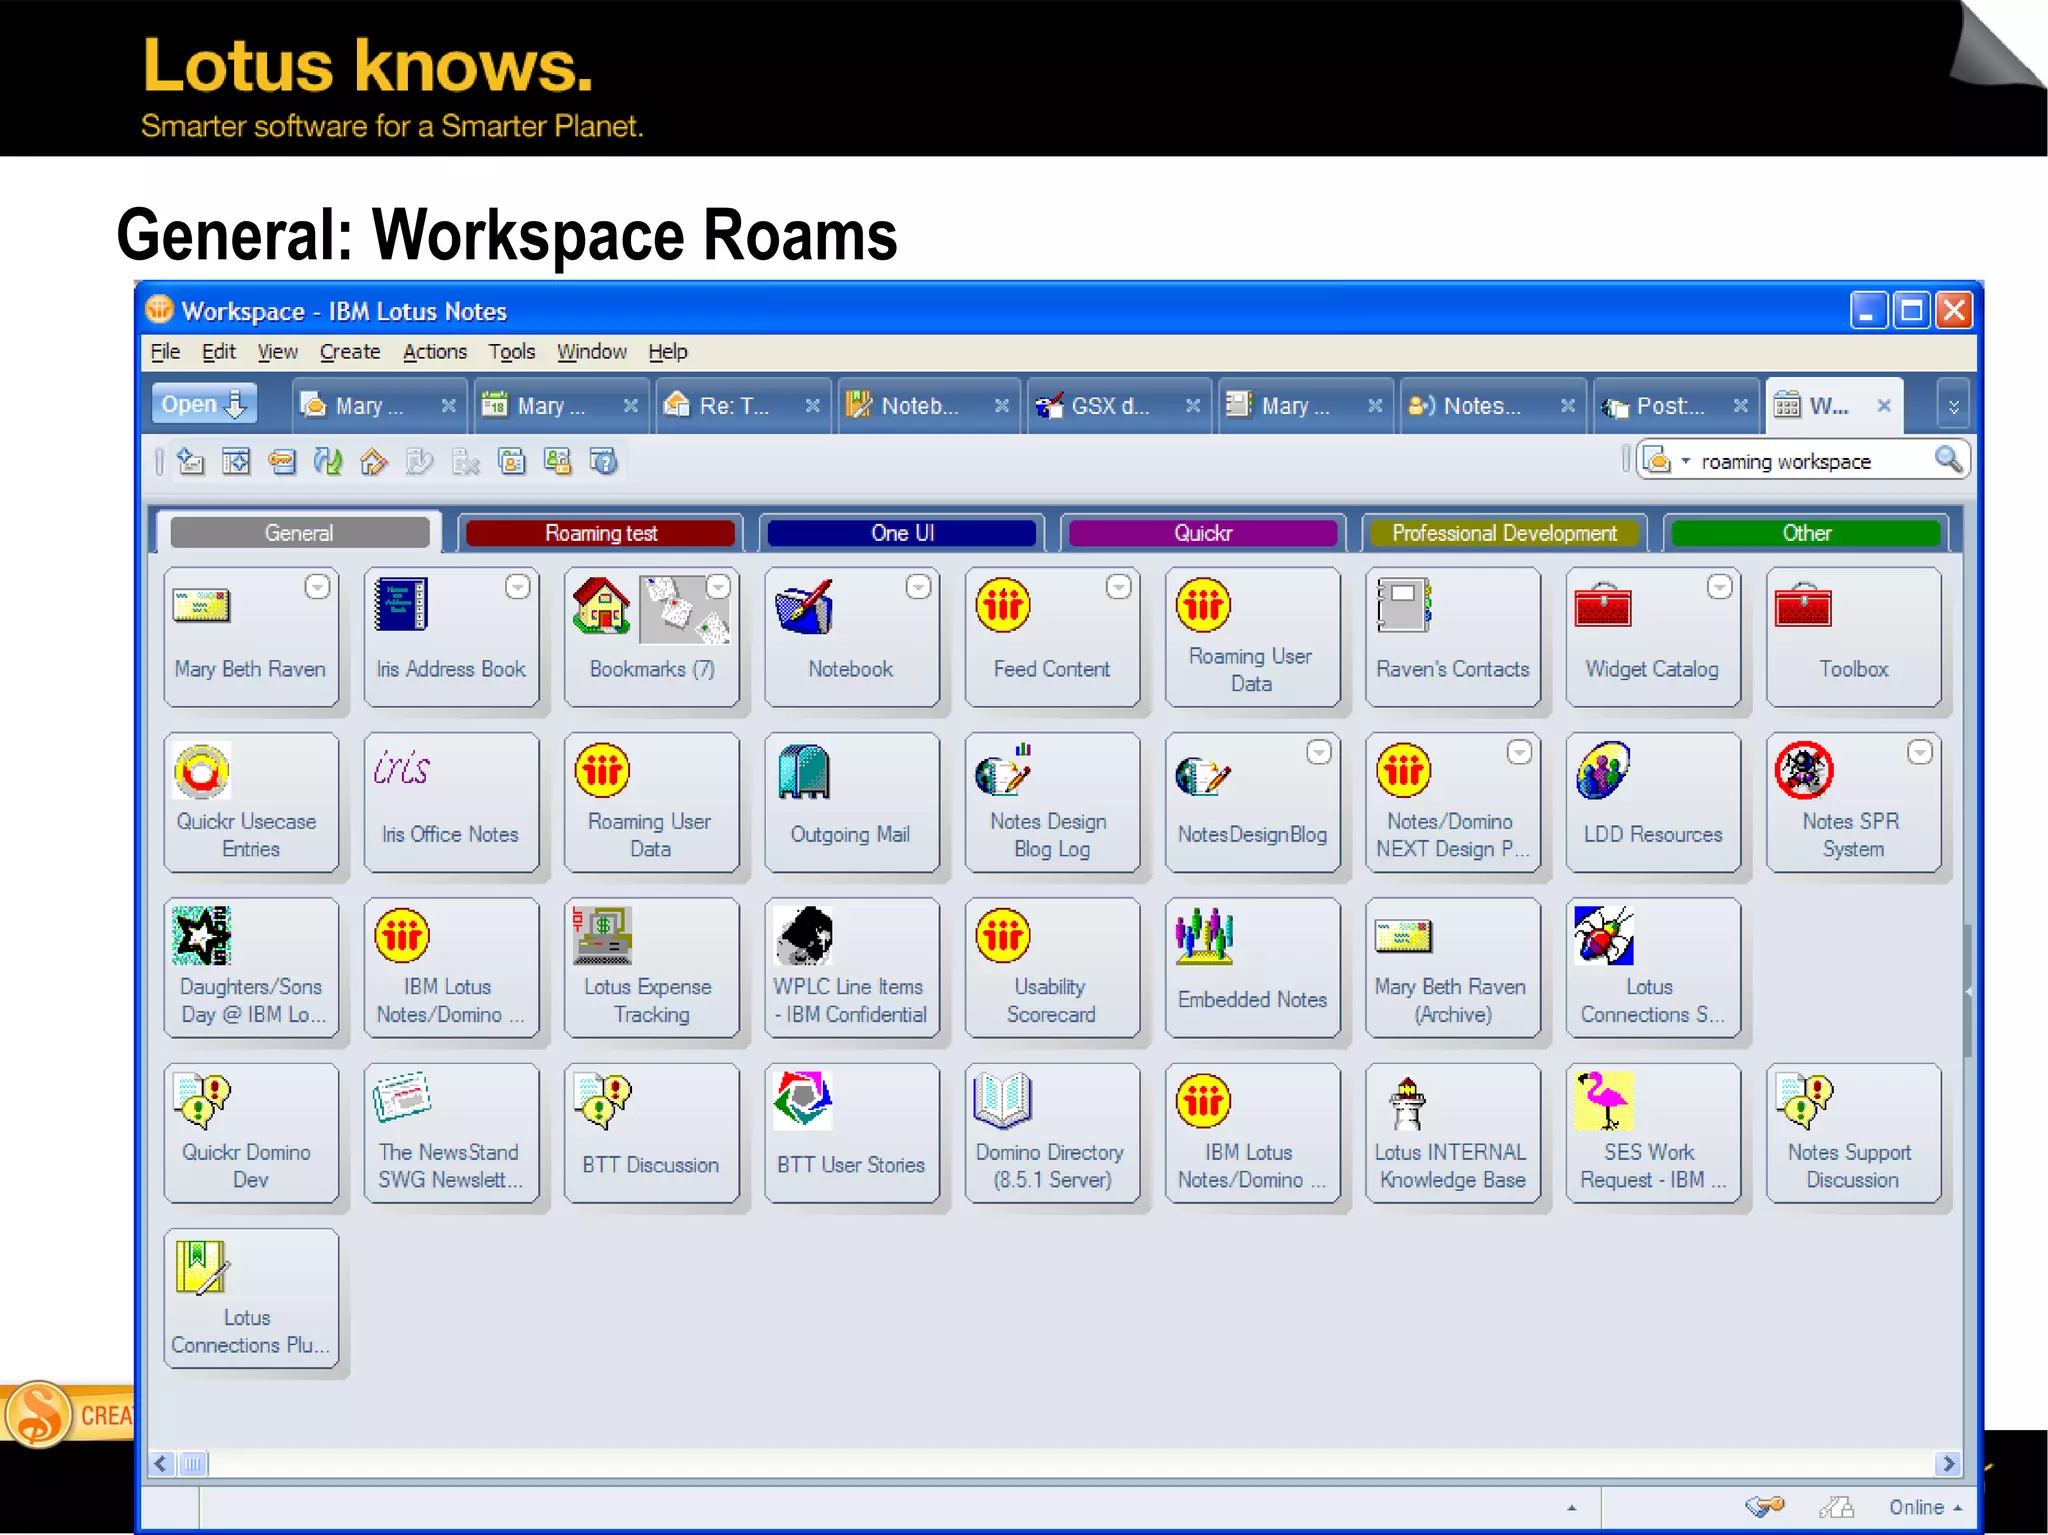Expand dropdown arrow on Notes SPR System tile
Screen dimensions: 2048x1535
pos(1919,752)
